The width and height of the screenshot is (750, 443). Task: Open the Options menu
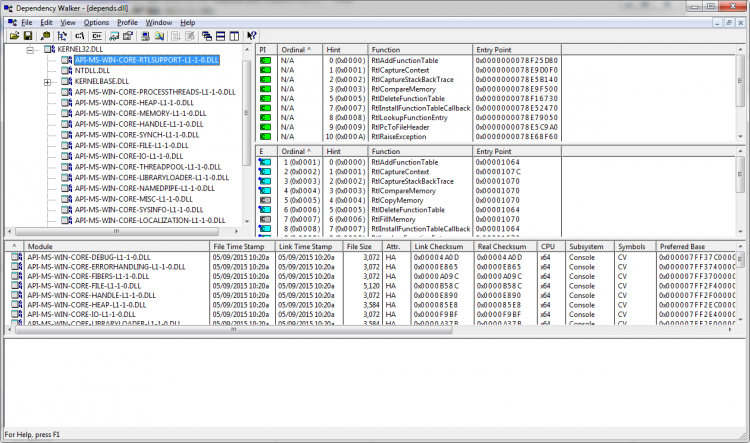click(x=96, y=22)
